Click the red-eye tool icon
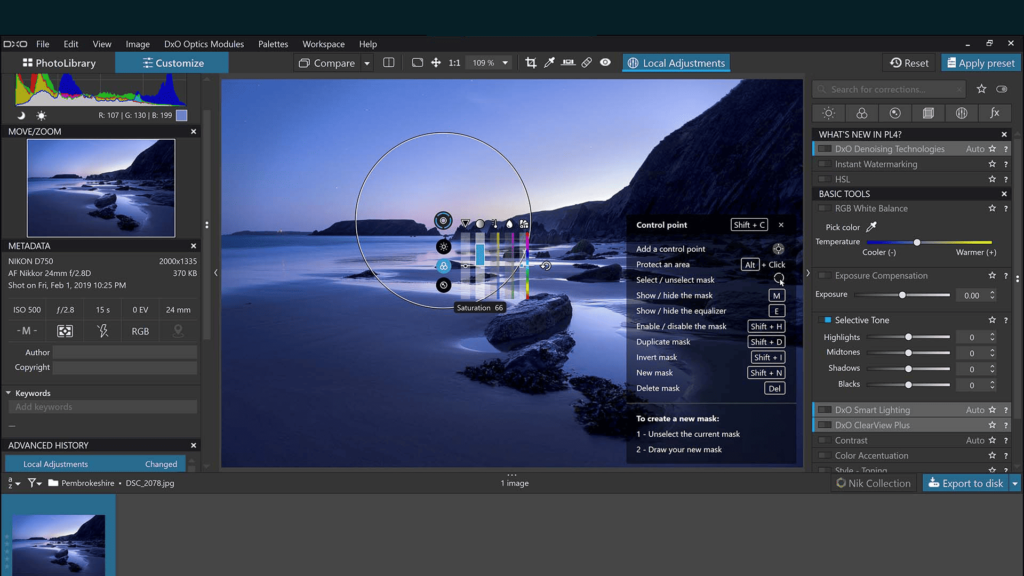Screen dimensions: 1024x576 [605, 63]
